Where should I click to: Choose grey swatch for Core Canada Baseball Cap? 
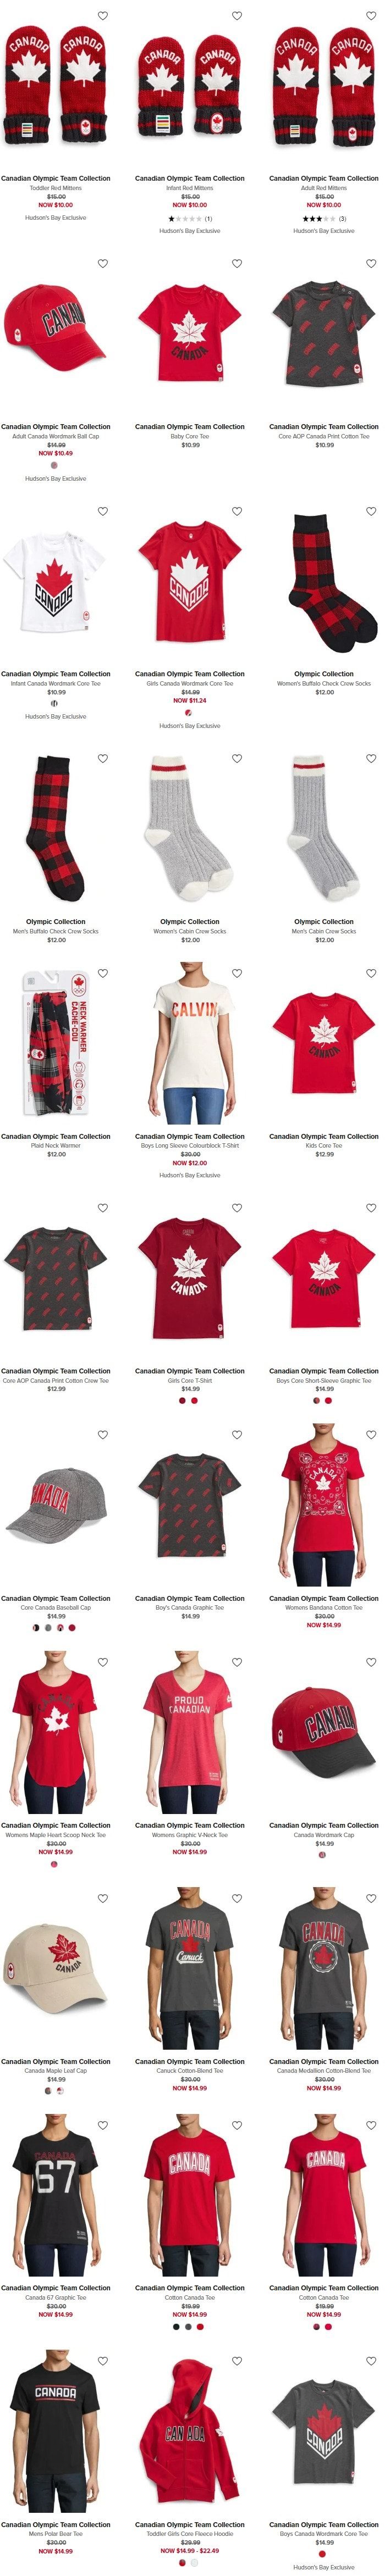[x=48, y=1628]
